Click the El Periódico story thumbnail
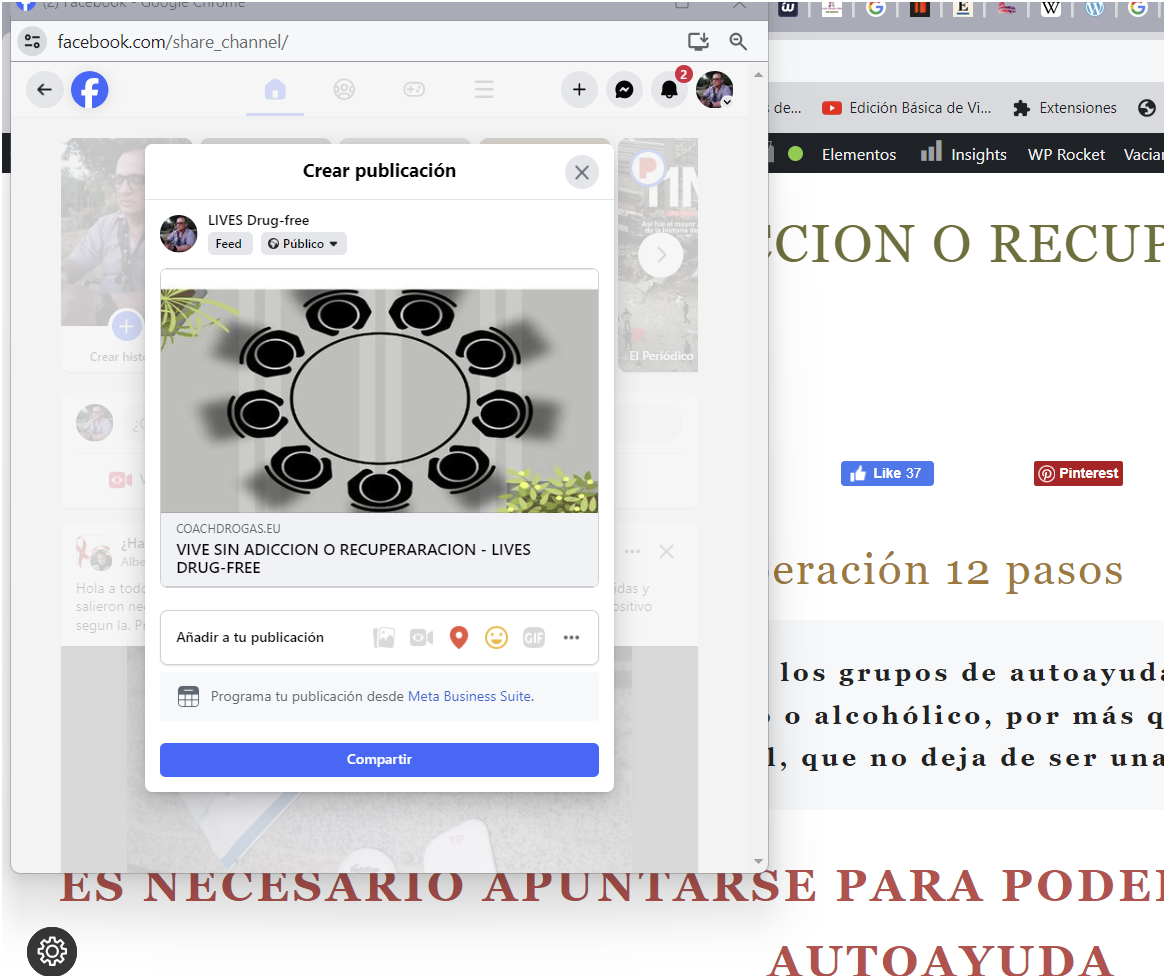Image resolution: width=1166 pixels, height=978 pixels. pyautogui.click(x=658, y=255)
